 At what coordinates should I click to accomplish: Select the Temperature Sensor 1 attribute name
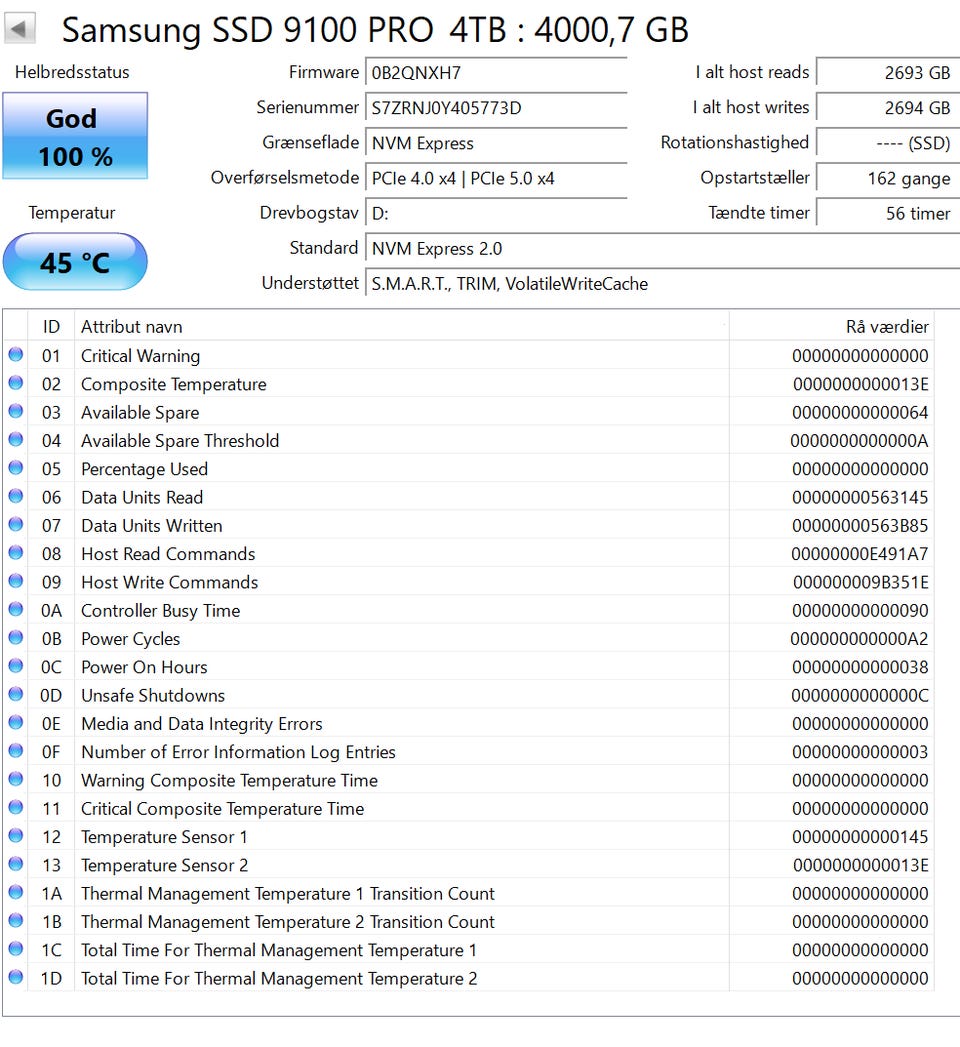pyautogui.click(x=164, y=837)
